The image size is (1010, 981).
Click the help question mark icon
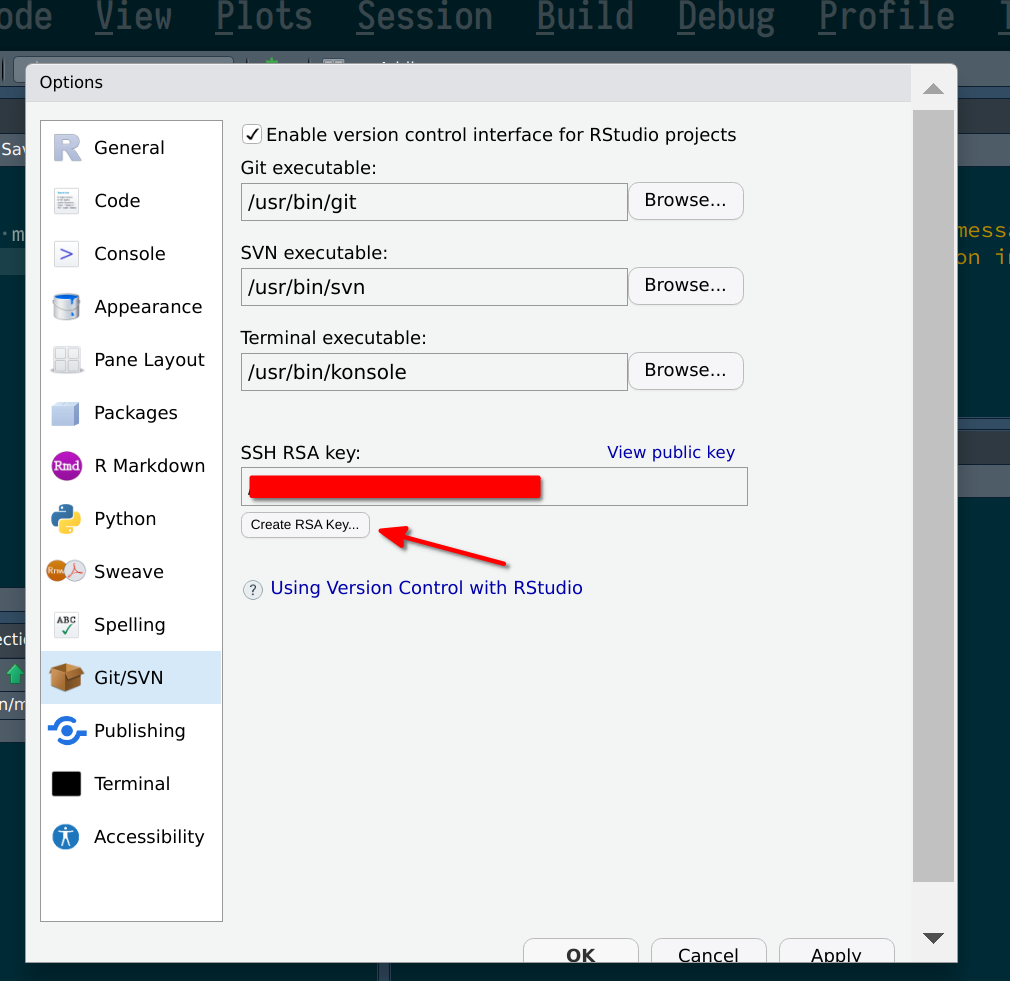[x=252, y=589]
